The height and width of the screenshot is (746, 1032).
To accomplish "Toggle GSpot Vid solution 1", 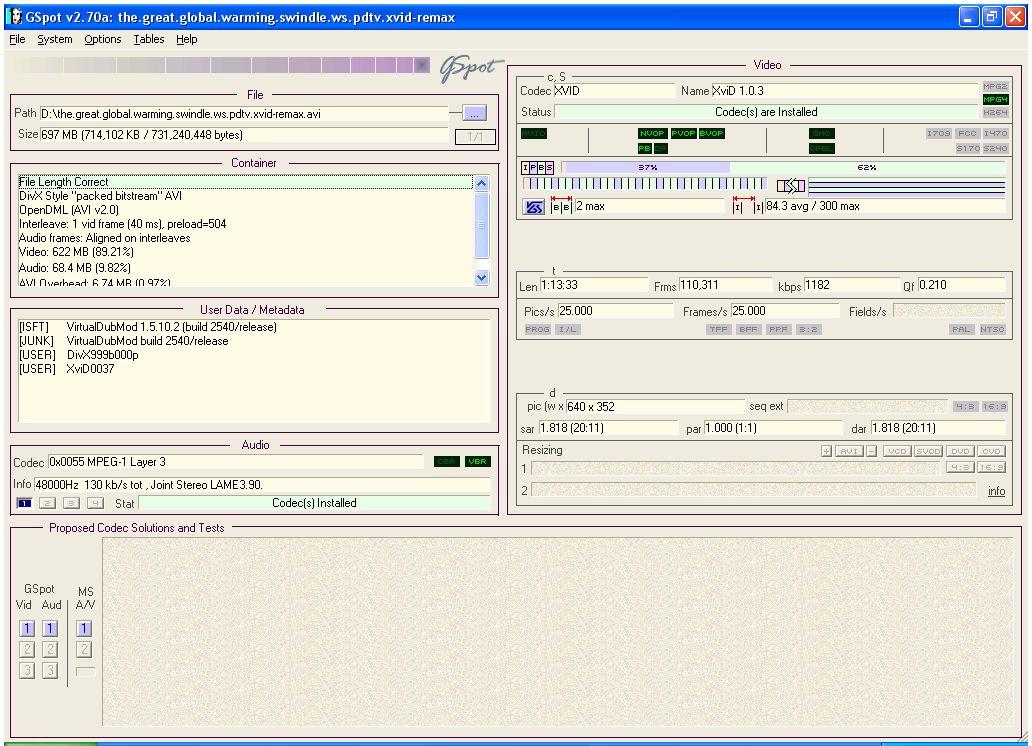I will coord(27,629).
